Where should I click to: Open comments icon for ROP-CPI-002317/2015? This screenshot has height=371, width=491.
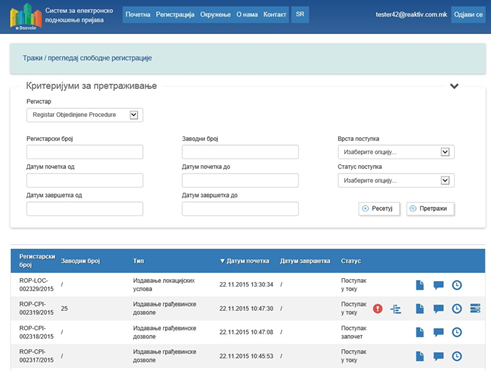click(438, 356)
